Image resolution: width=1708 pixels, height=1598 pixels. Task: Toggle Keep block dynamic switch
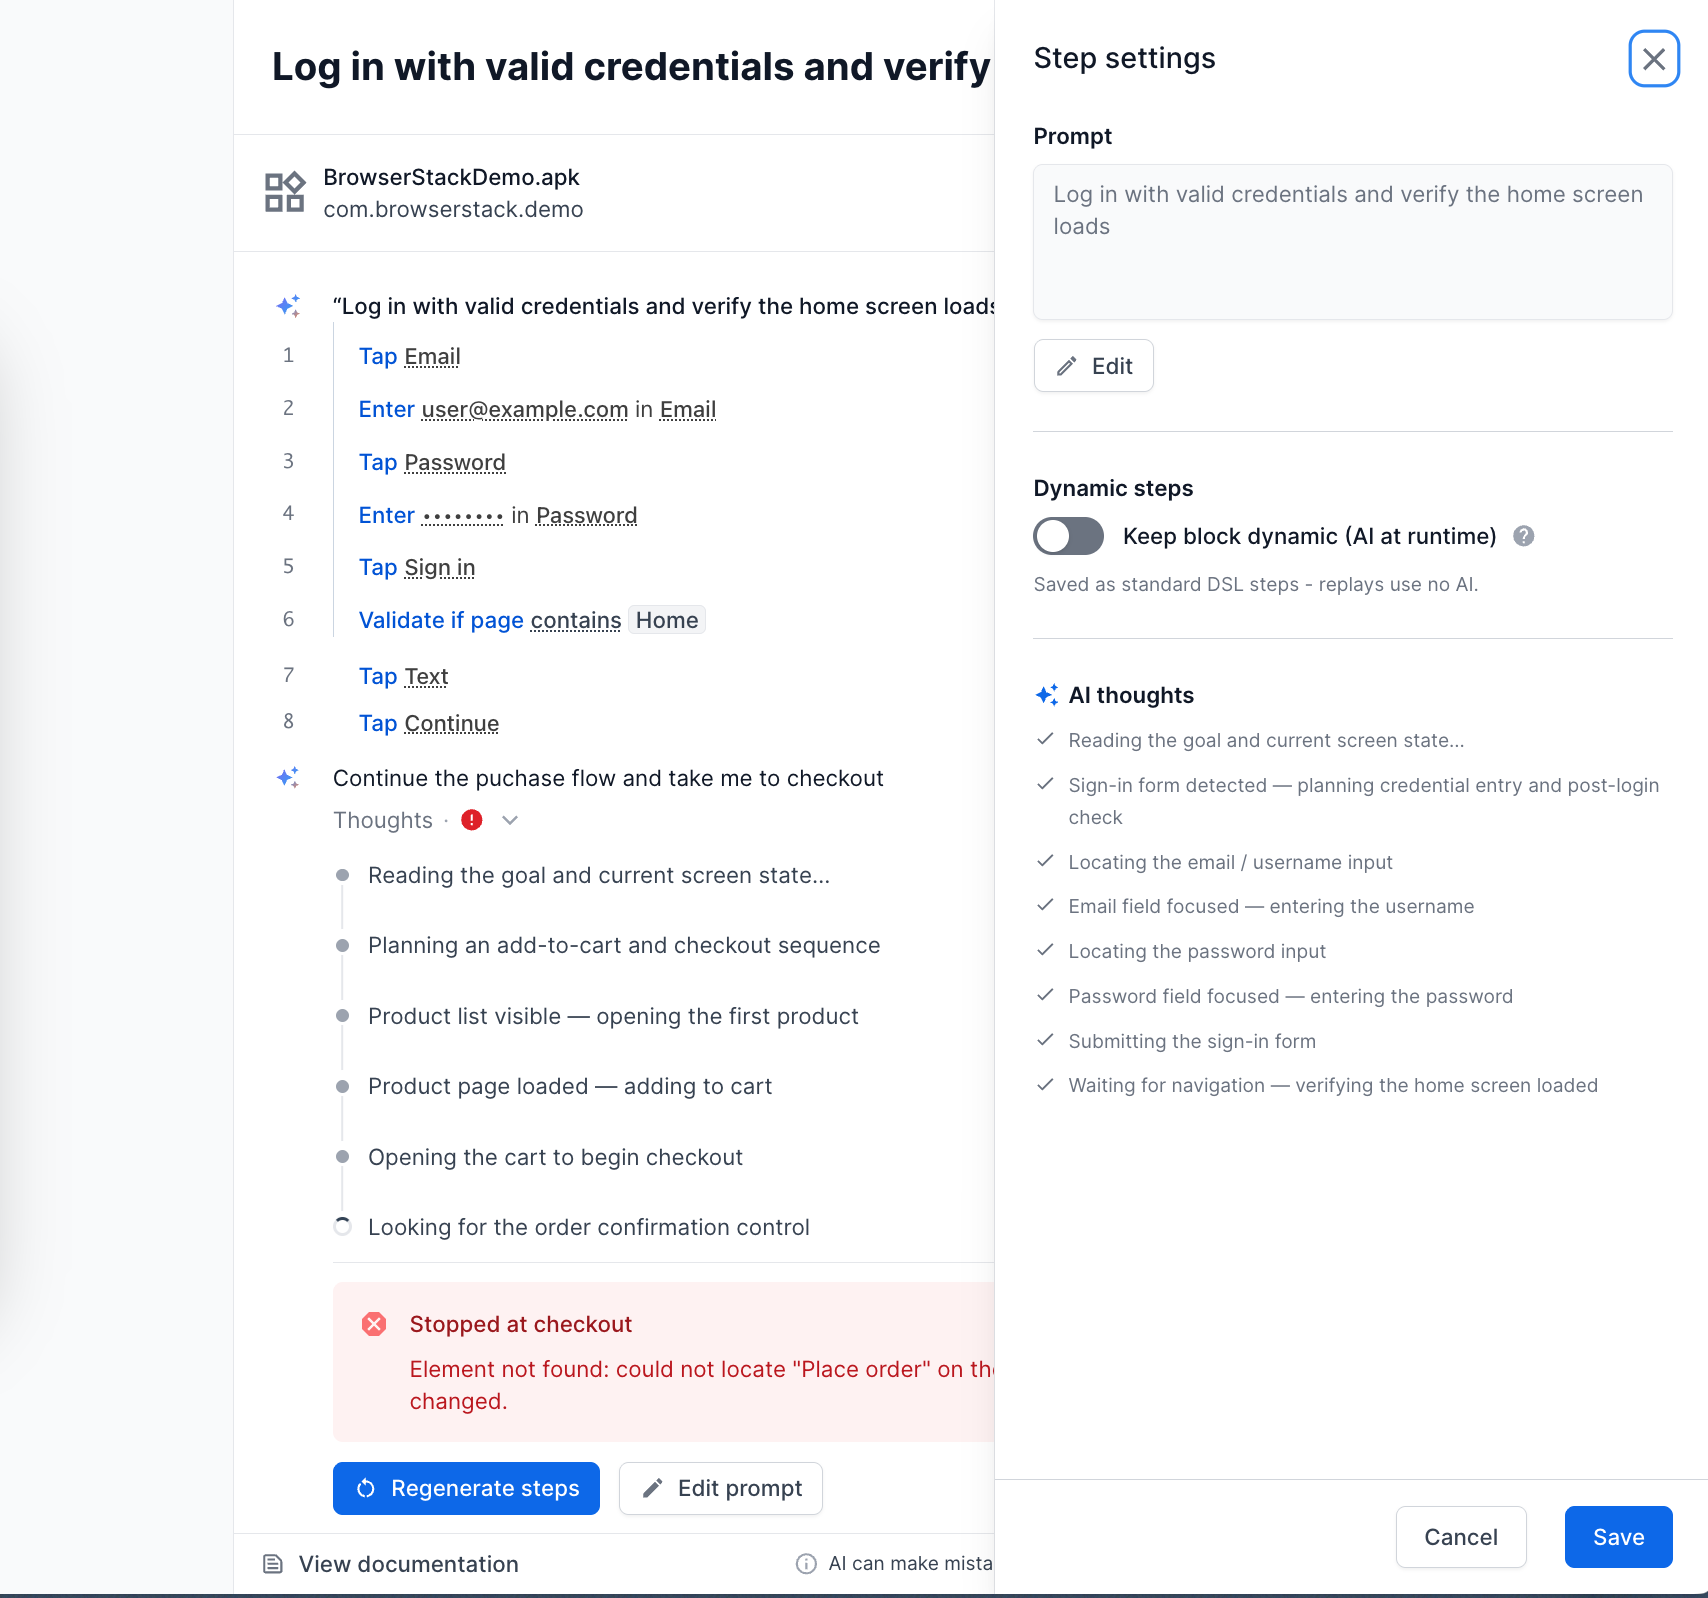(x=1068, y=536)
